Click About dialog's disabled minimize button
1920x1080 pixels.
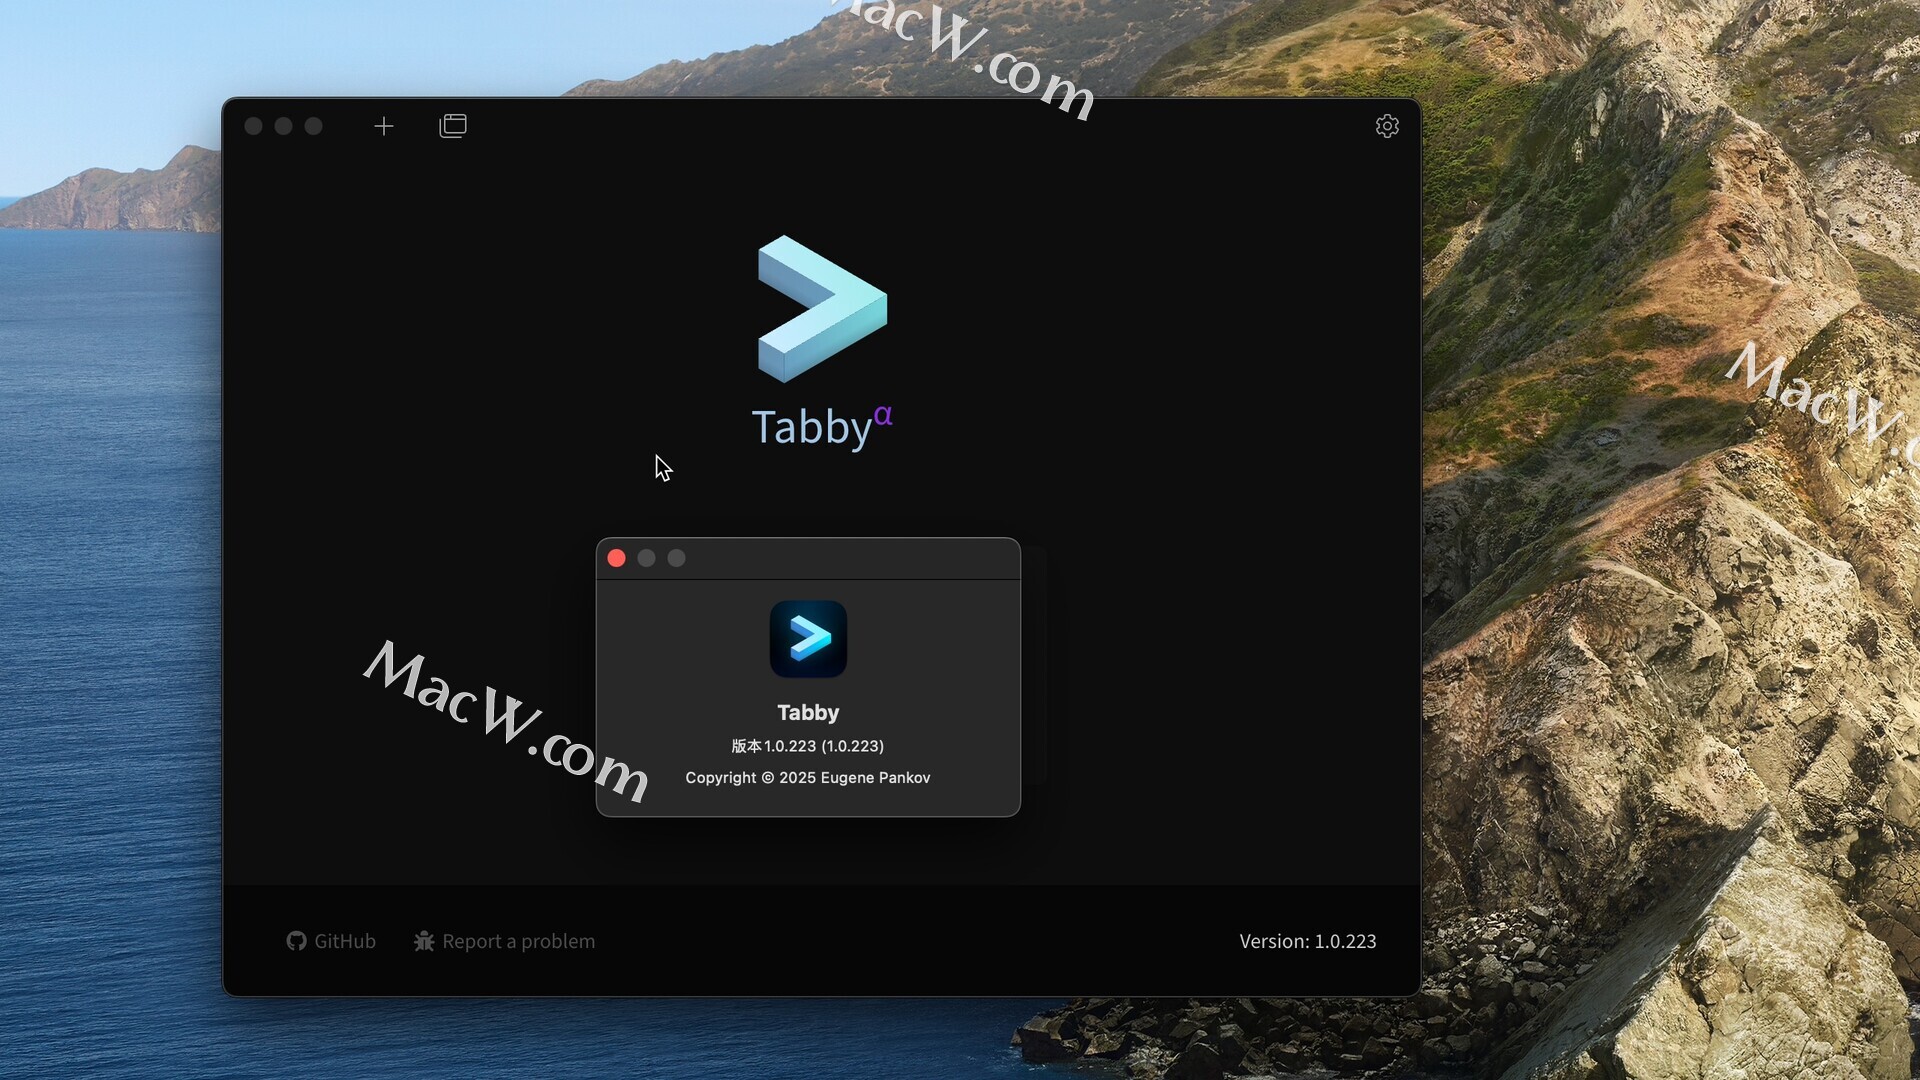647,558
